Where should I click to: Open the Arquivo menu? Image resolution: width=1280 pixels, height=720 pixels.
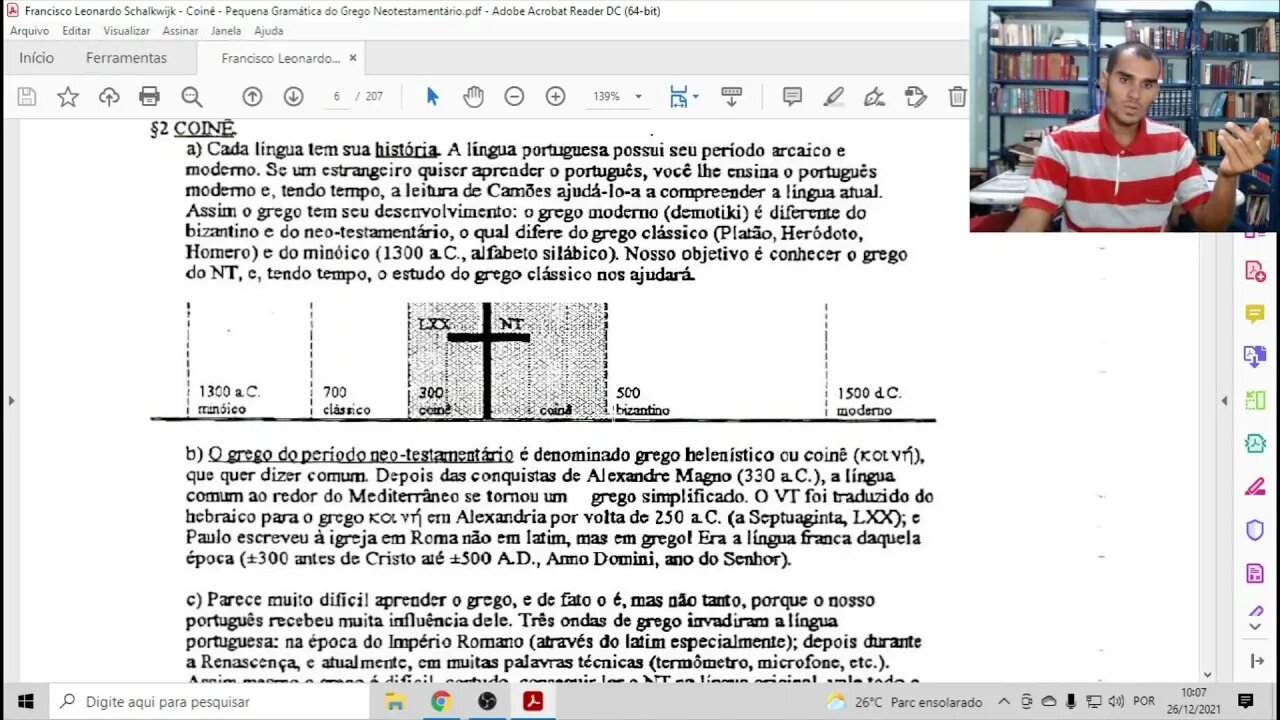(29, 31)
